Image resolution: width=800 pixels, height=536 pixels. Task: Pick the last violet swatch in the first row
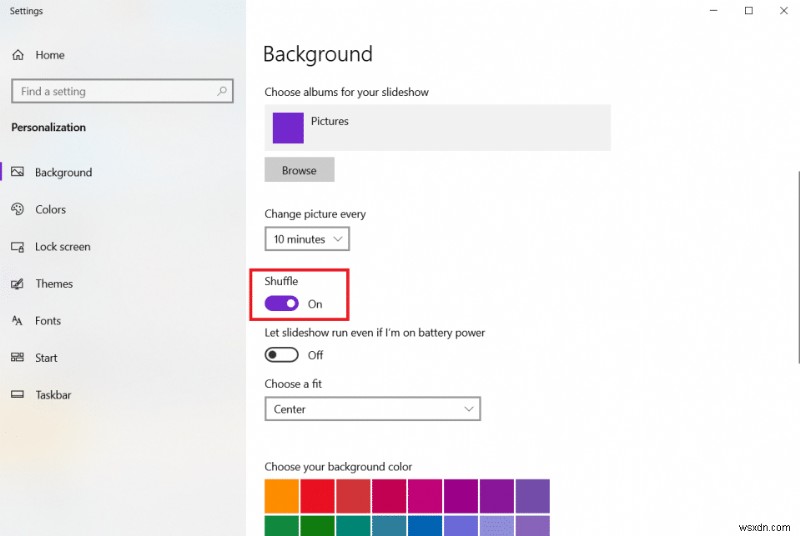coord(533,496)
